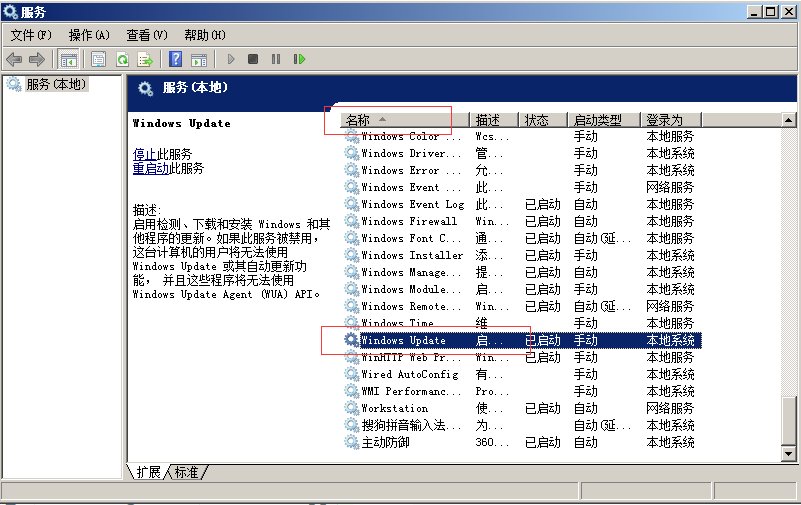
Task: Click the Pause service icon
Action: pos(276,59)
